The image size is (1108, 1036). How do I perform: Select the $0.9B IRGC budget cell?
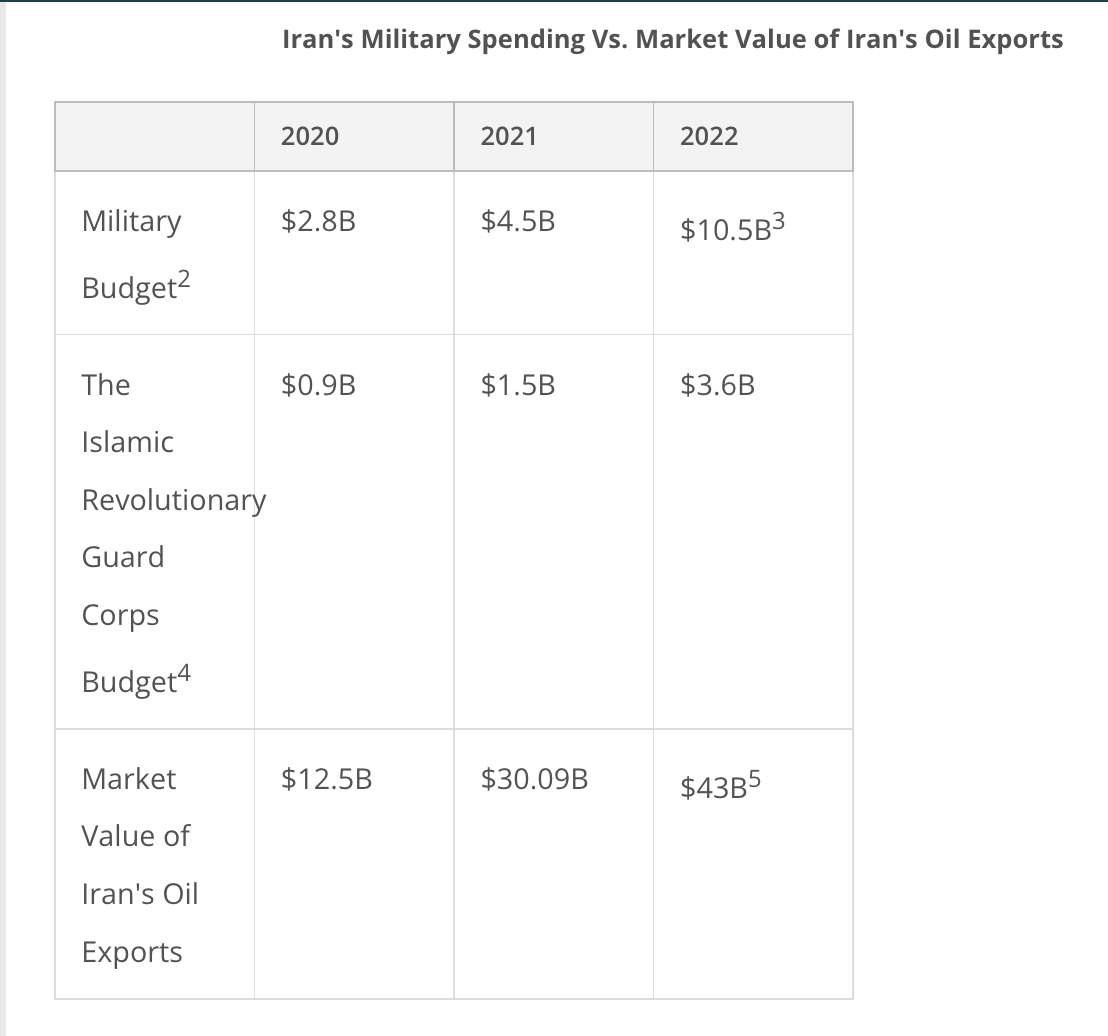coord(354,532)
